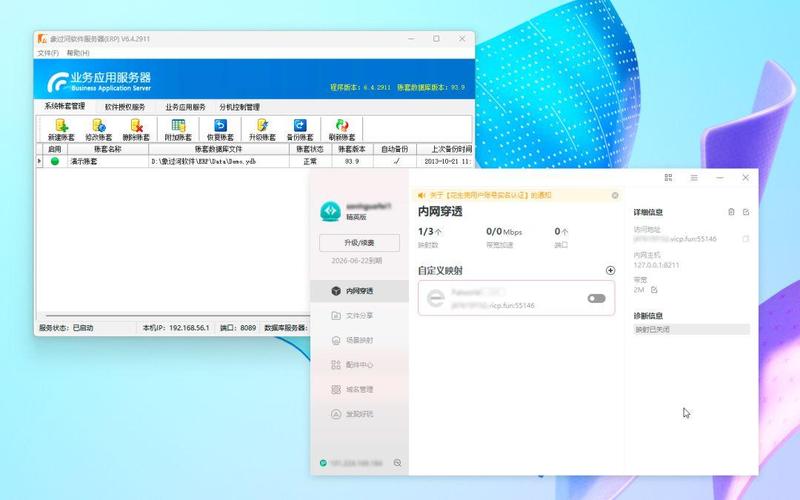
Task: Click the auto backup checkmark for 演示账套
Action: [396, 161]
